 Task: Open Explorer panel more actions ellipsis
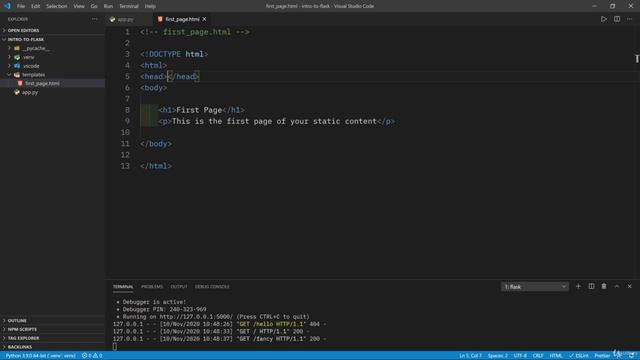(x=95, y=19)
